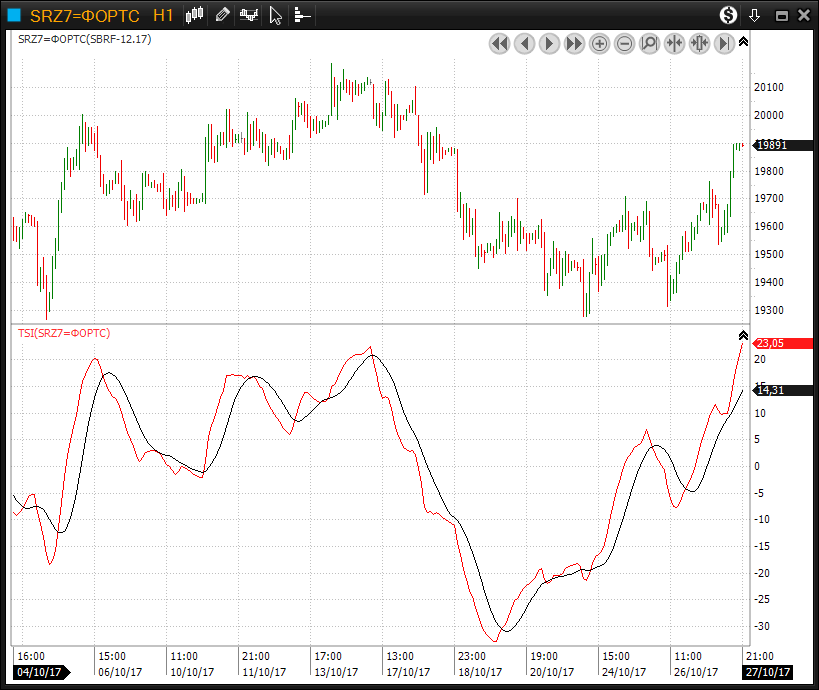This screenshot has width=819, height=690.
Task: Click the blue link-color square
Action: coord(14,15)
